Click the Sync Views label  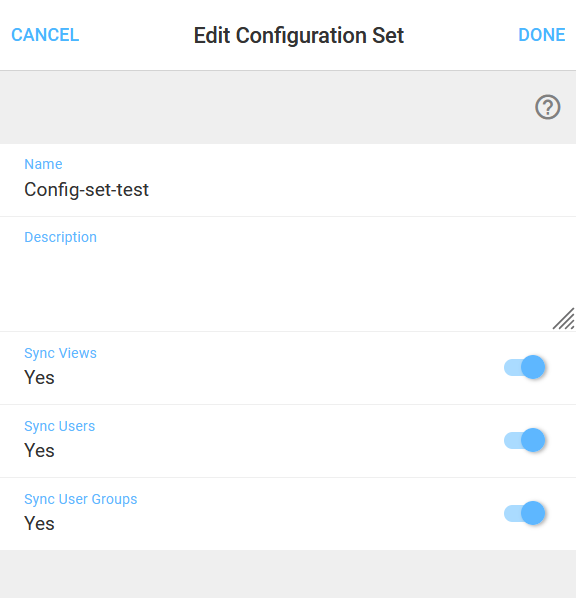pos(60,353)
